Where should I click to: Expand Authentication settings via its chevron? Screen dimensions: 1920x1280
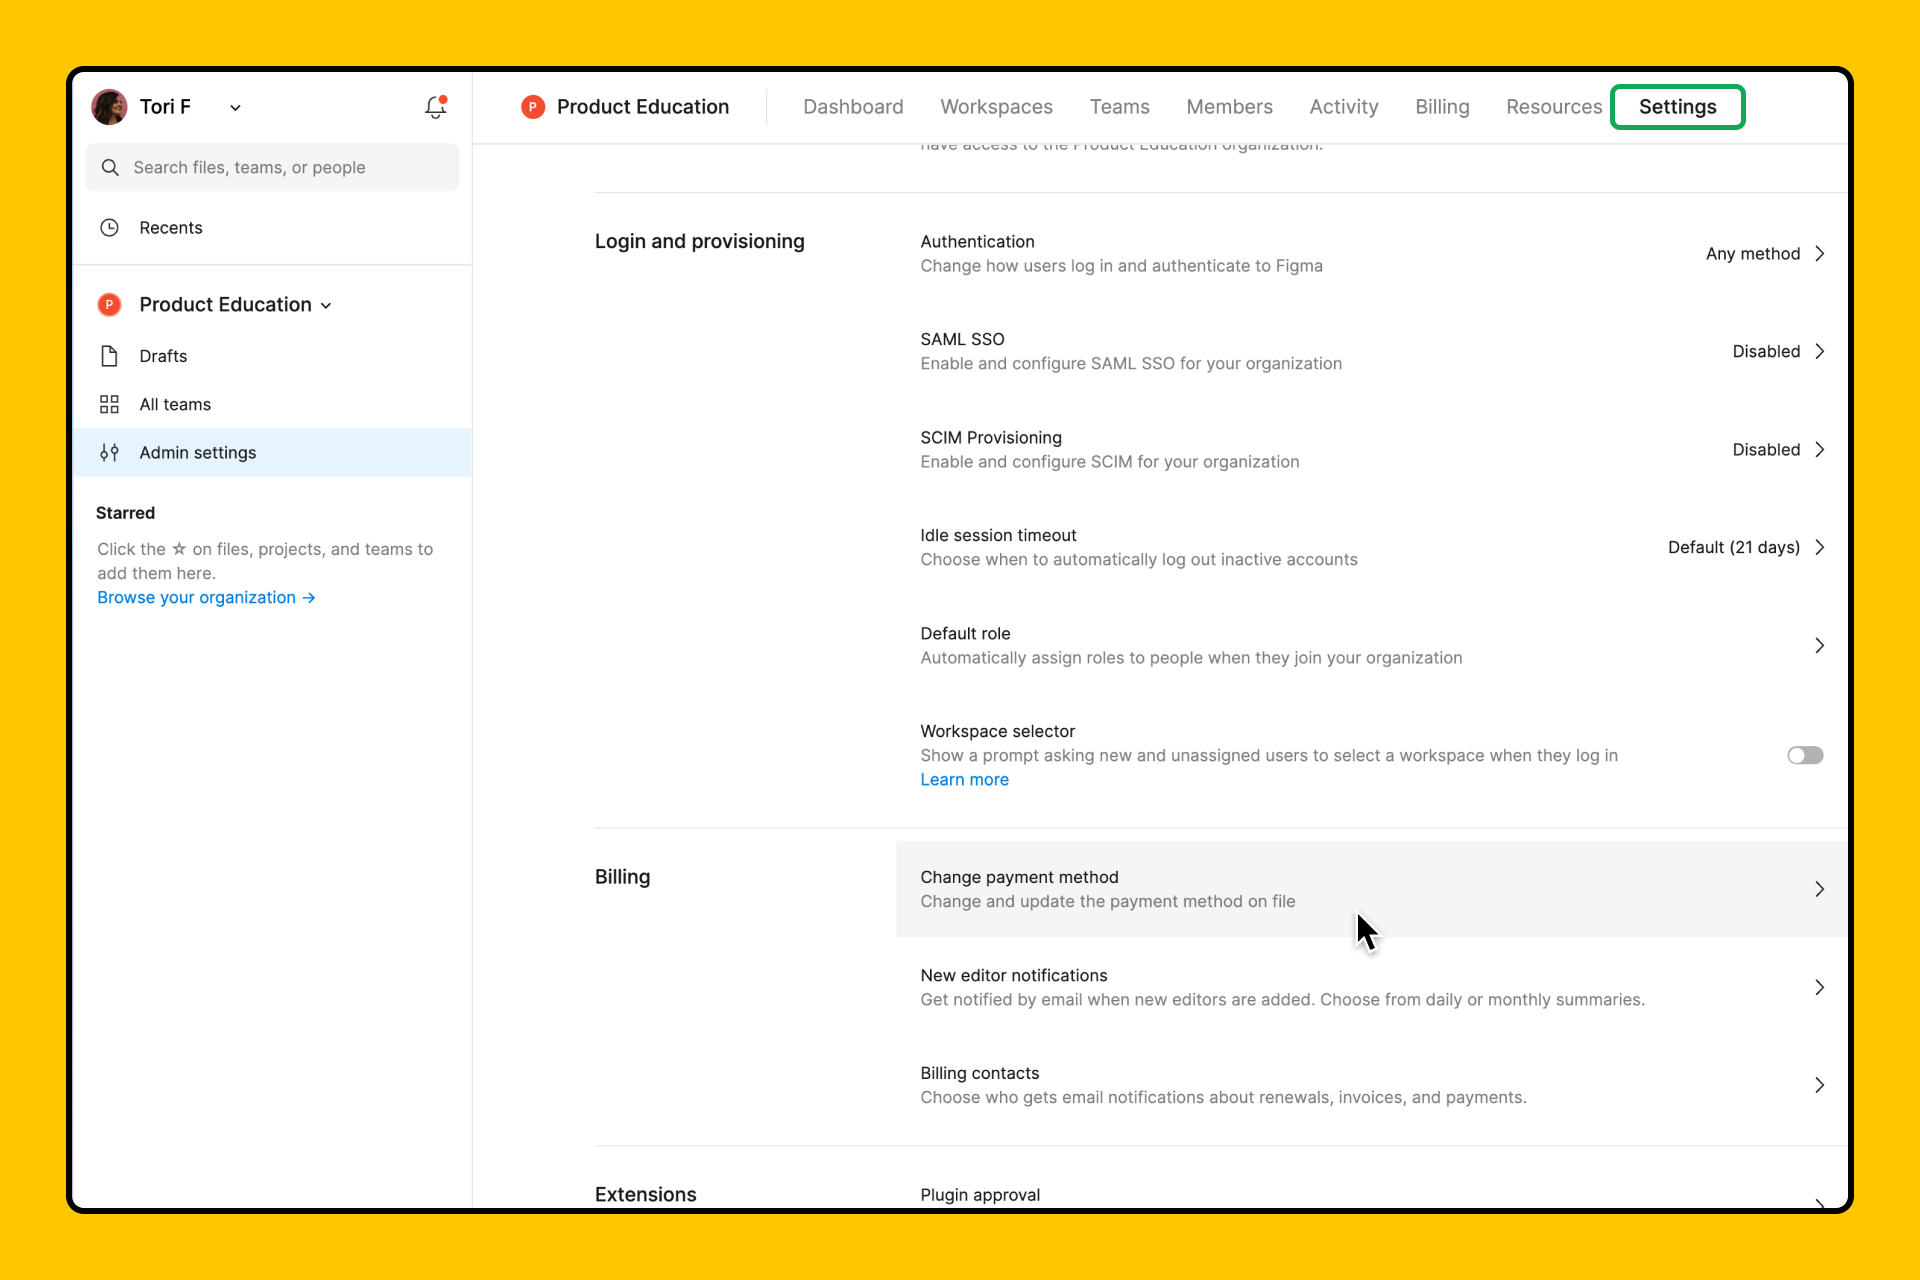pyautogui.click(x=1820, y=253)
